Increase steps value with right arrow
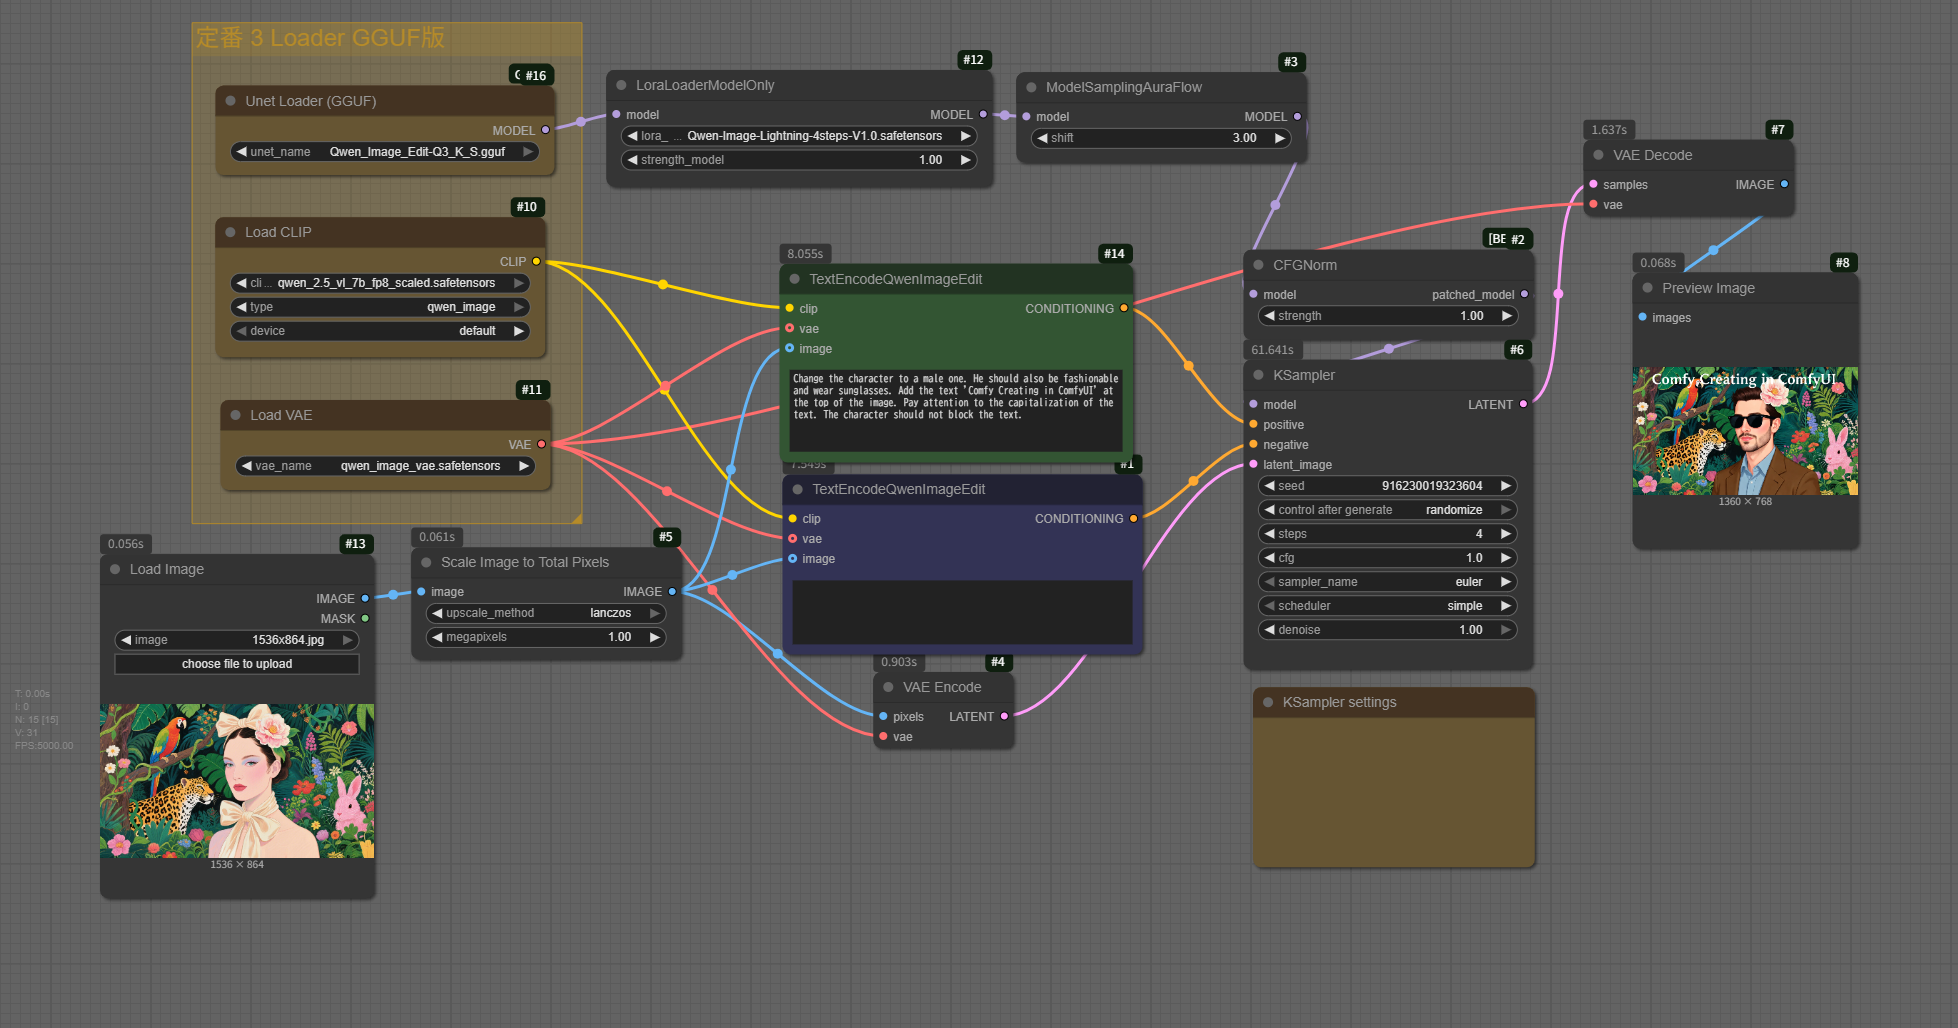 [1506, 534]
